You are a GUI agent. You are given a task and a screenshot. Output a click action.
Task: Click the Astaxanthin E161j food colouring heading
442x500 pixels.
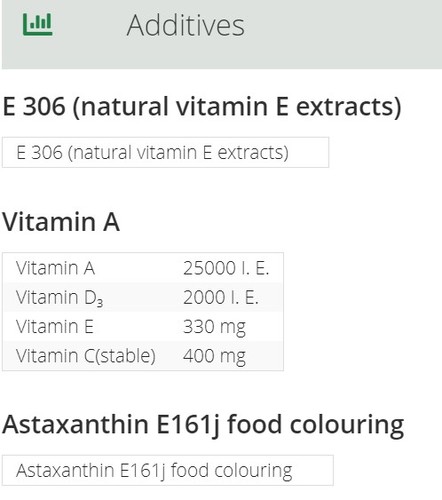point(203,426)
